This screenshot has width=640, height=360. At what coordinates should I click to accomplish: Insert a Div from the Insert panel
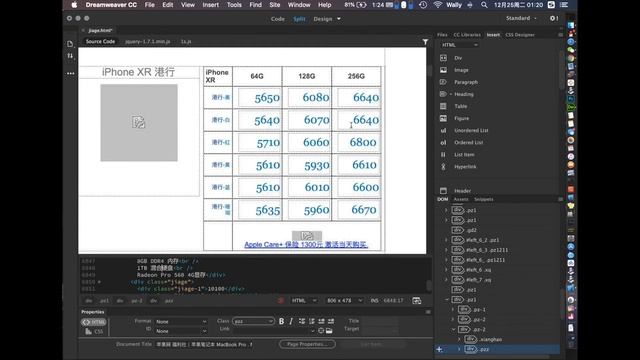458,58
